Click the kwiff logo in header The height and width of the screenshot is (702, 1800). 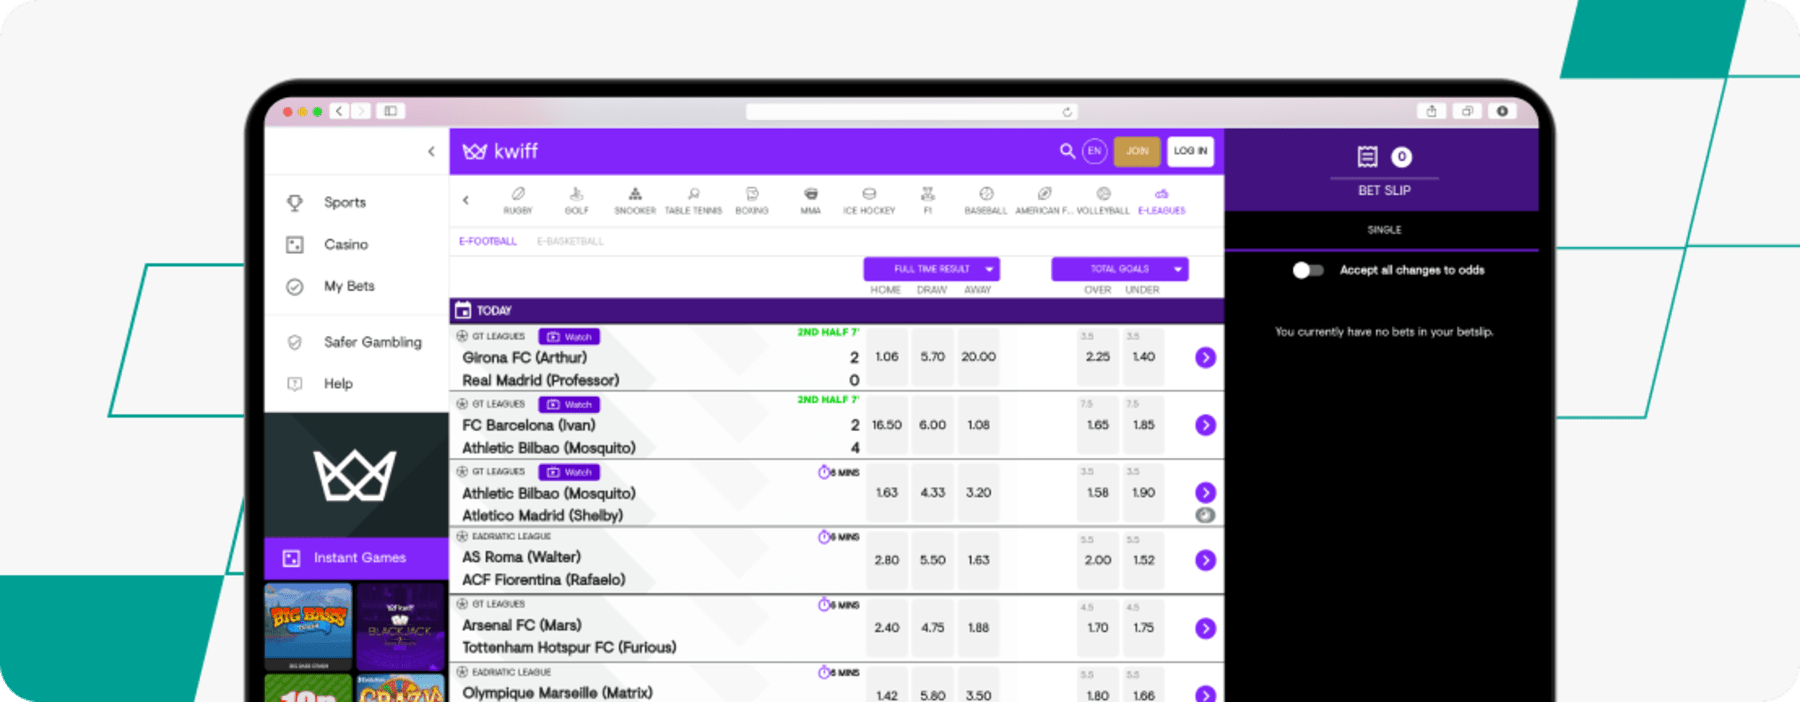coord(500,151)
